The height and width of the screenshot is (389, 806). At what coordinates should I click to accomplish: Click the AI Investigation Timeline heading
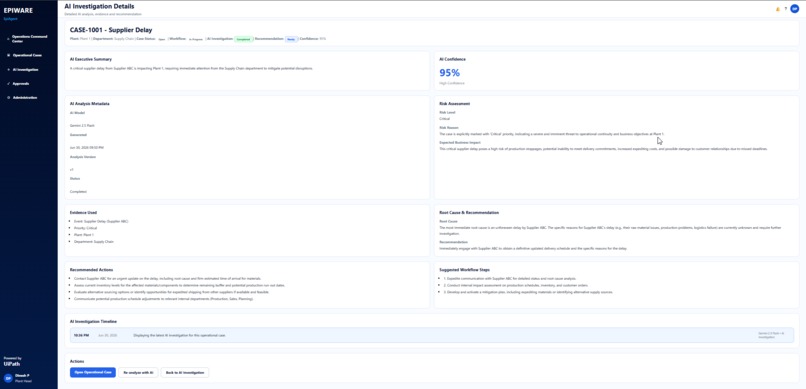[94, 321]
